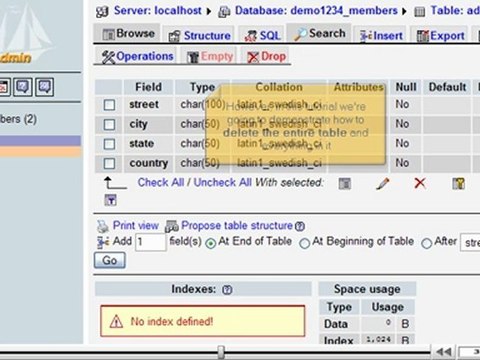Go to the Search tab
The image size is (480, 360).
[x=319, y=33]
